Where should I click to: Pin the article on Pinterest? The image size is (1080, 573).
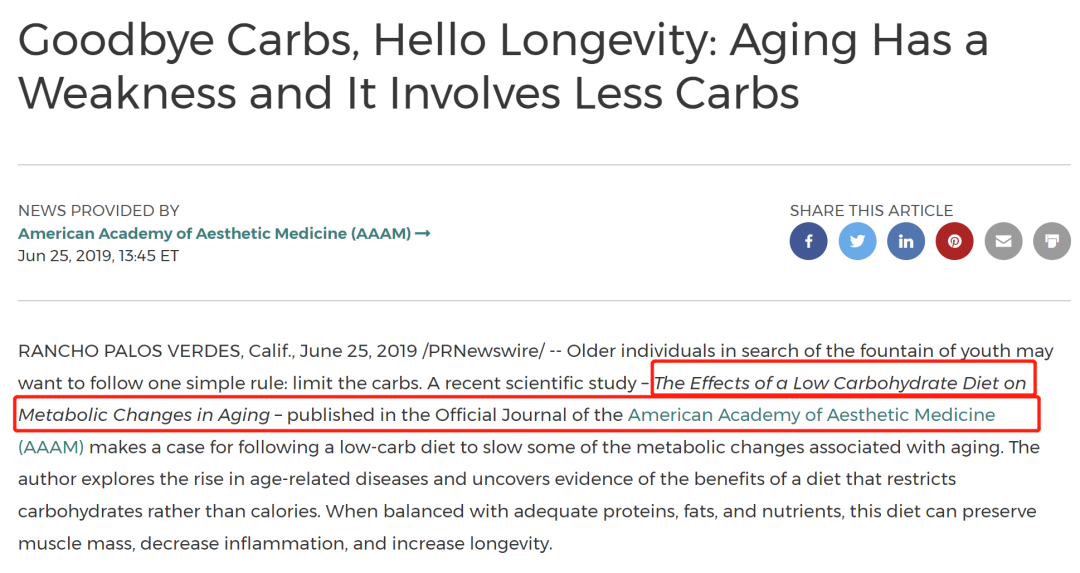[x=955, y=241]
